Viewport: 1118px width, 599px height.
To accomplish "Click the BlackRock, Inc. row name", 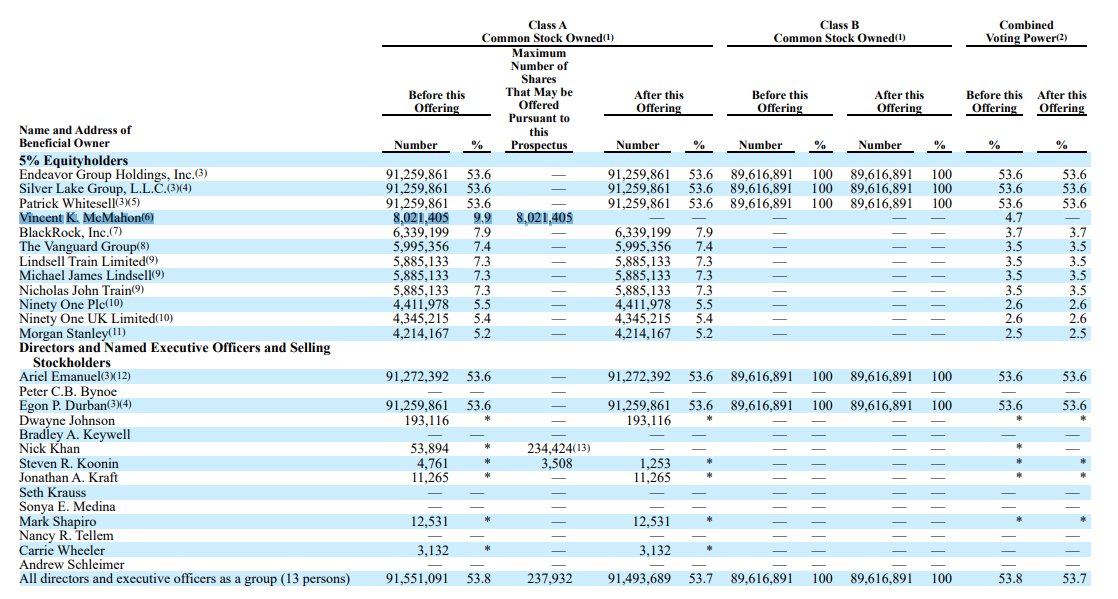I will click(x=70, y=232).
